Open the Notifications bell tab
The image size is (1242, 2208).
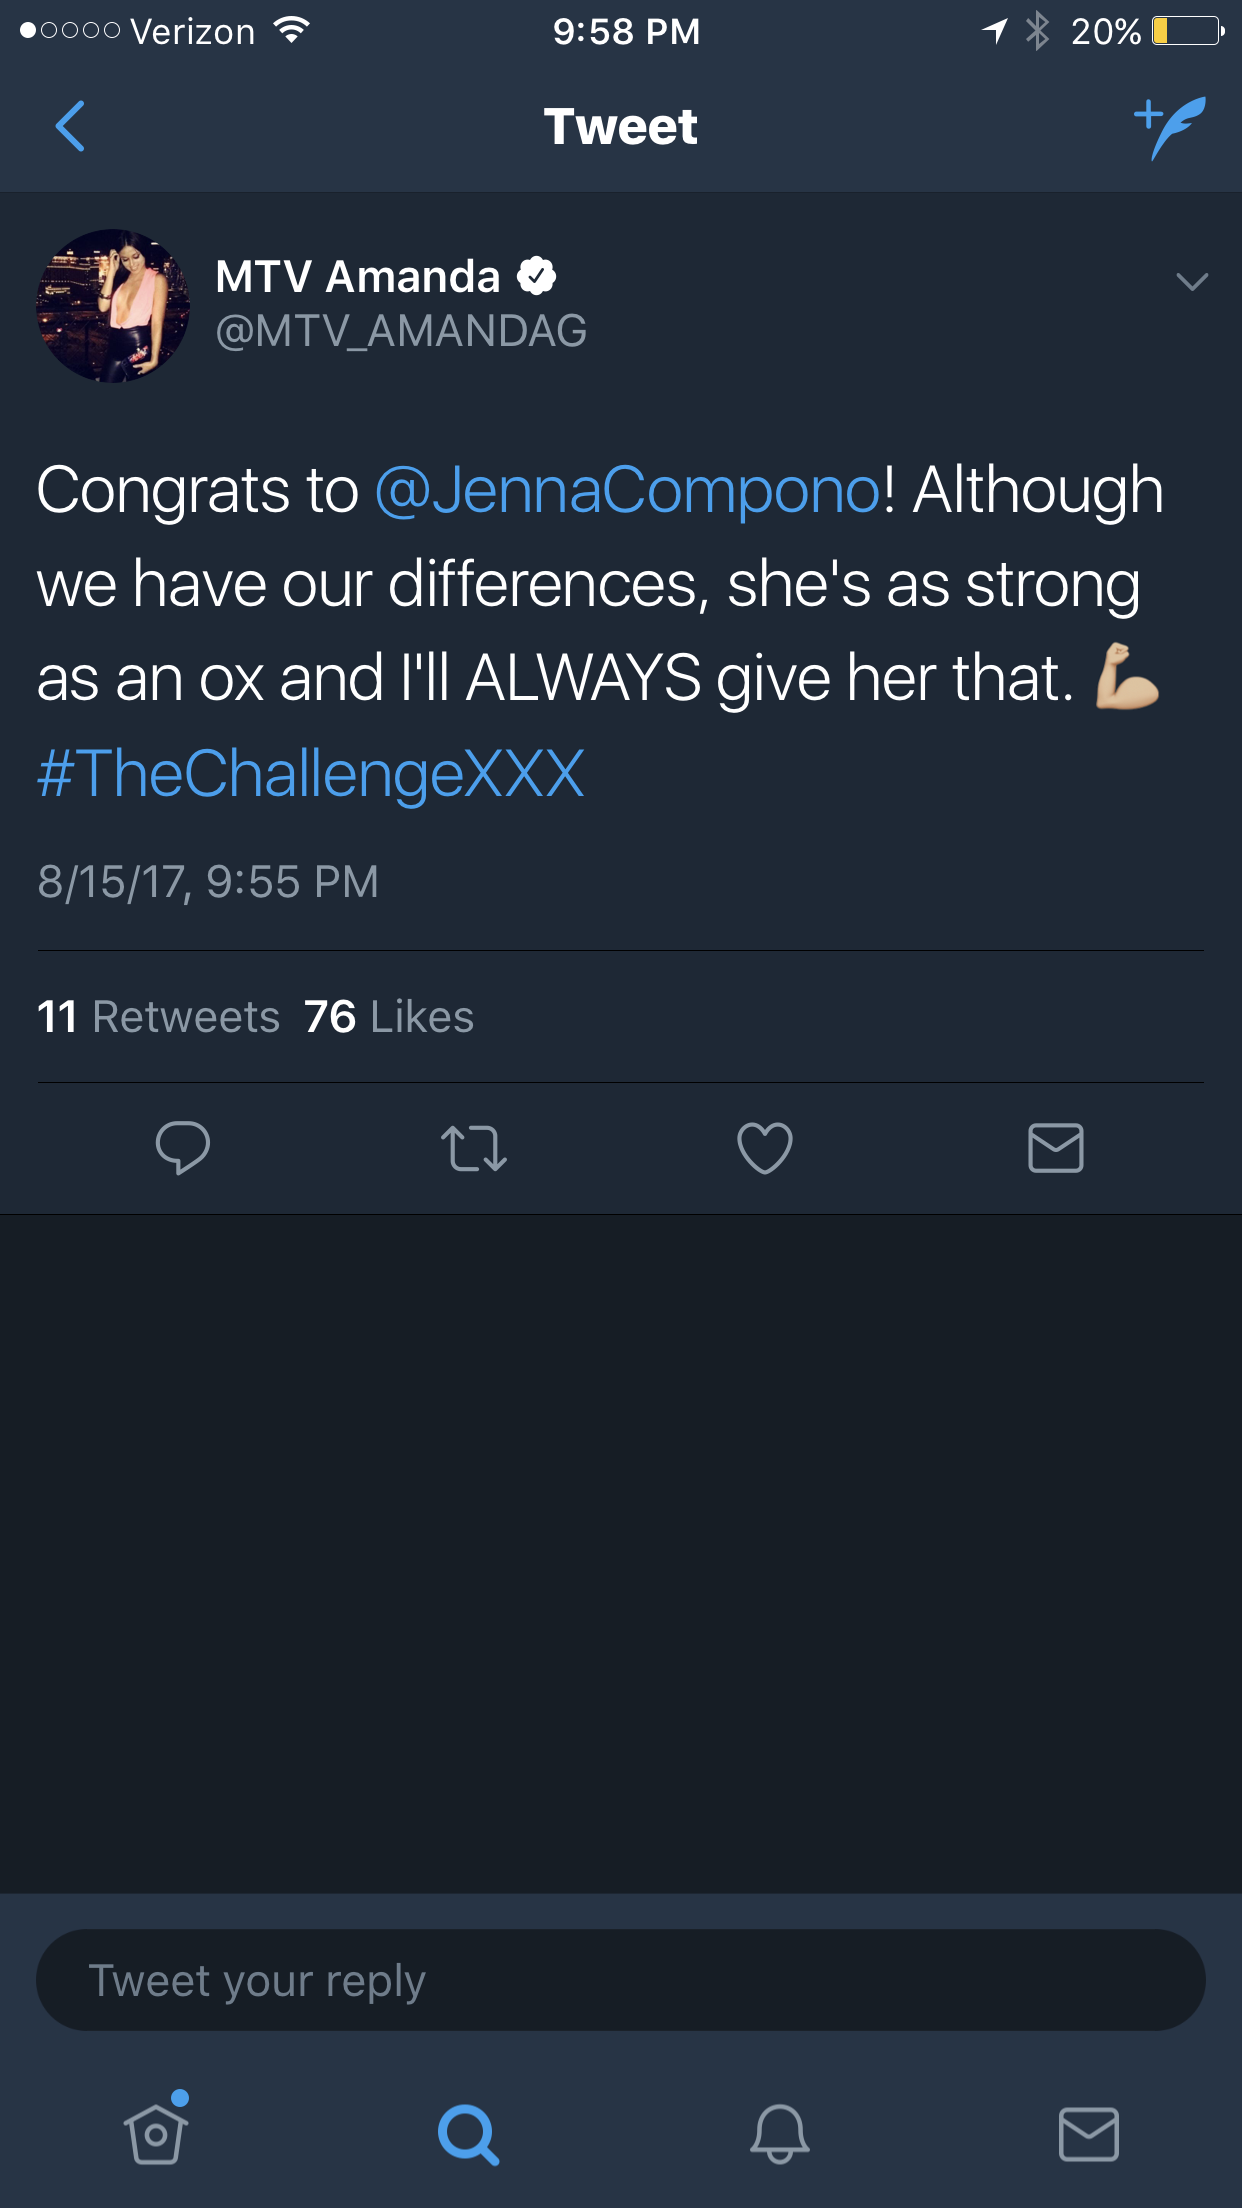point(780,2134)
